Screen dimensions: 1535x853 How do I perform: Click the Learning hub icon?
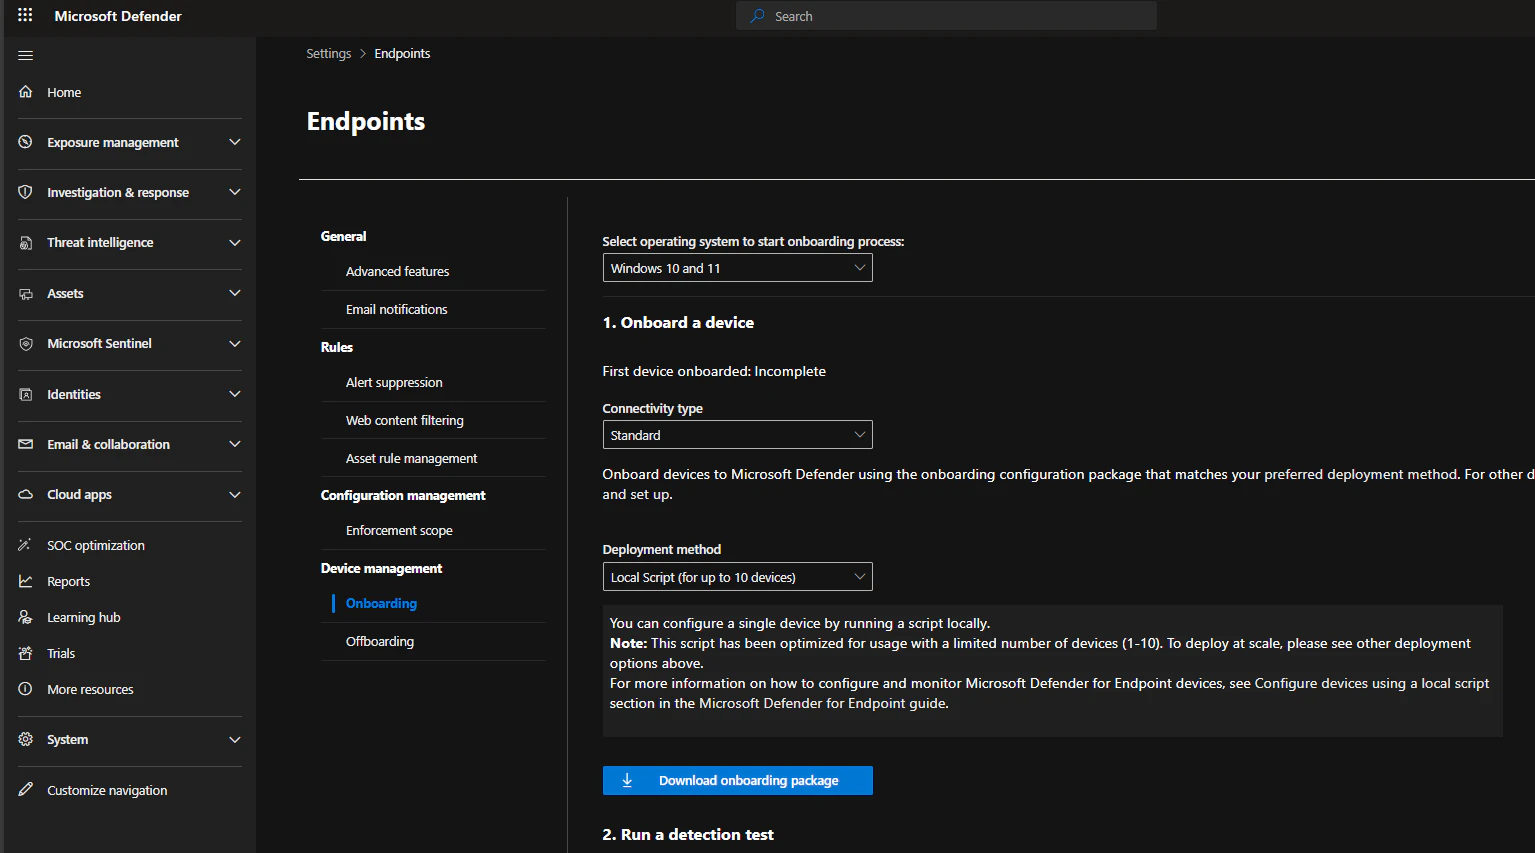(x=26, y=617)
